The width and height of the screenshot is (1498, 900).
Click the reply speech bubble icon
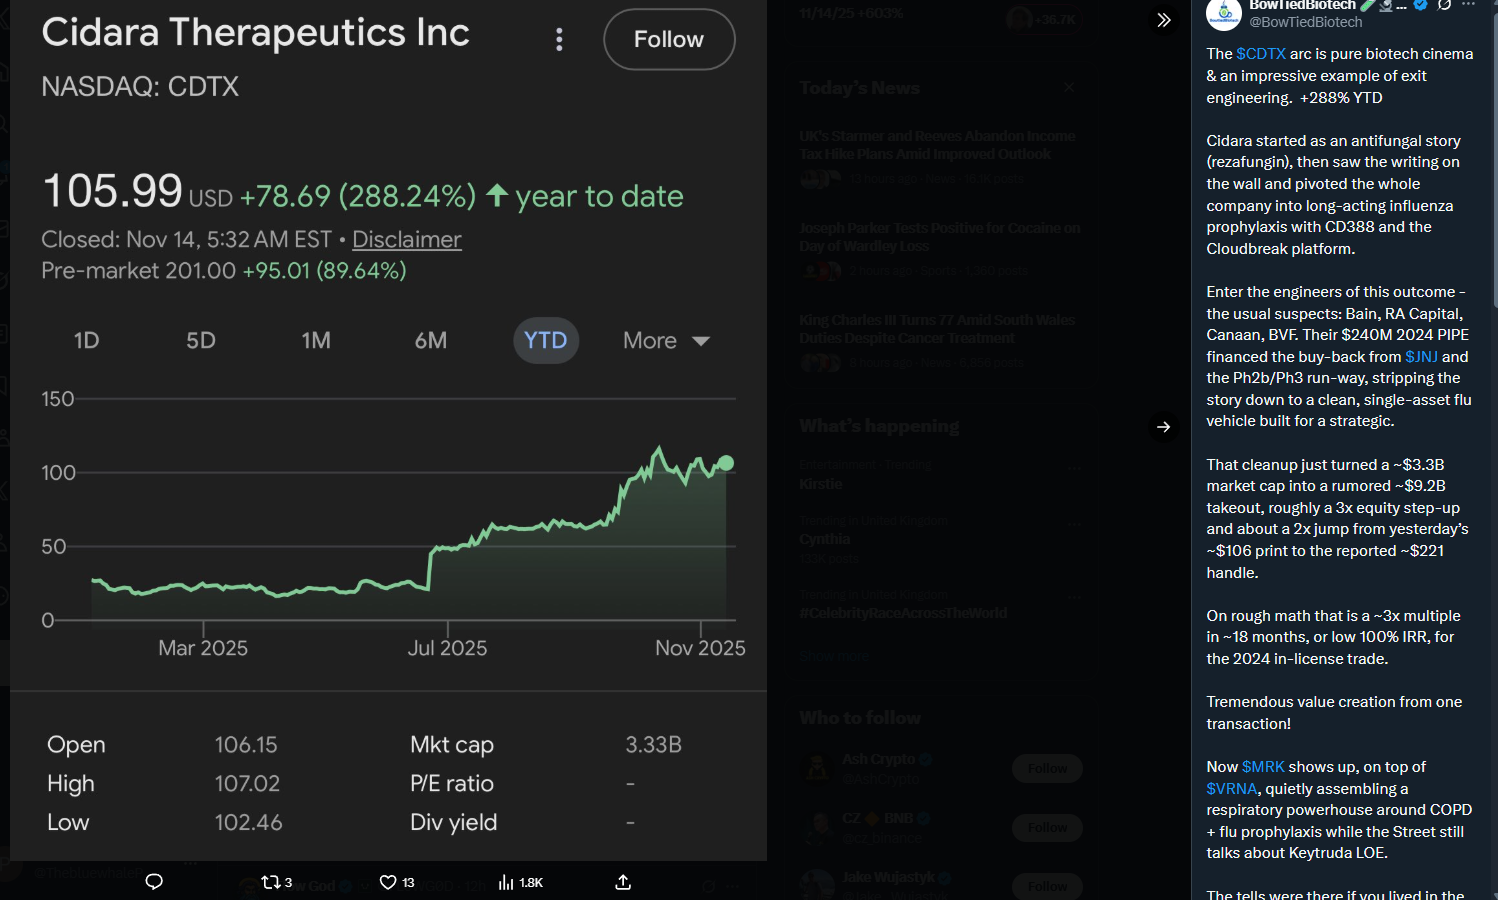154,882
